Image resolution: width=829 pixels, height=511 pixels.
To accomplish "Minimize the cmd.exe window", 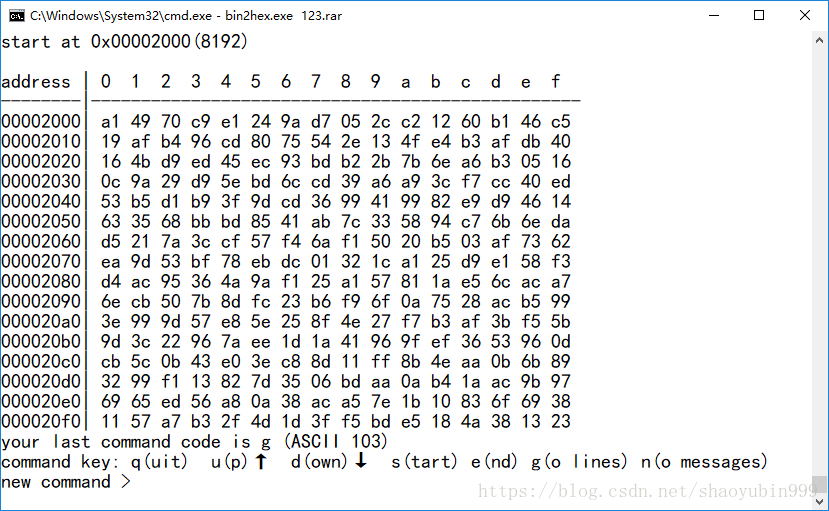I will pos(714,15).
